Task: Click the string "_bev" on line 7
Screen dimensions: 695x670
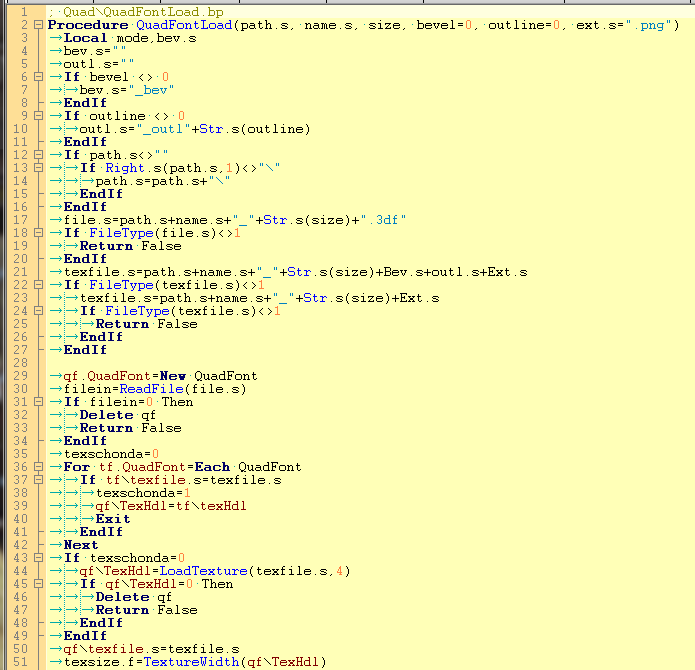Action: tap(151, 90)
